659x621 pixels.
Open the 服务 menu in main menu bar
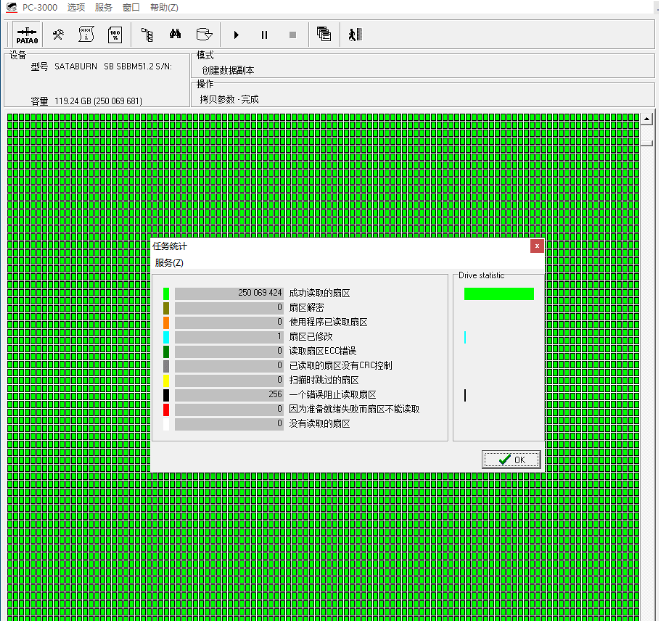(x=103, y=7)
